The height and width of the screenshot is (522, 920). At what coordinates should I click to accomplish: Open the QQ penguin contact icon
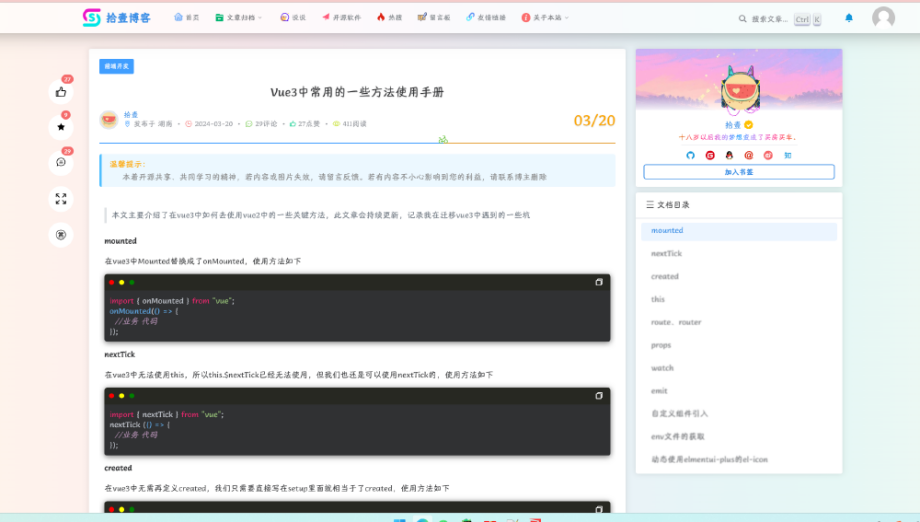click(729, 155)
